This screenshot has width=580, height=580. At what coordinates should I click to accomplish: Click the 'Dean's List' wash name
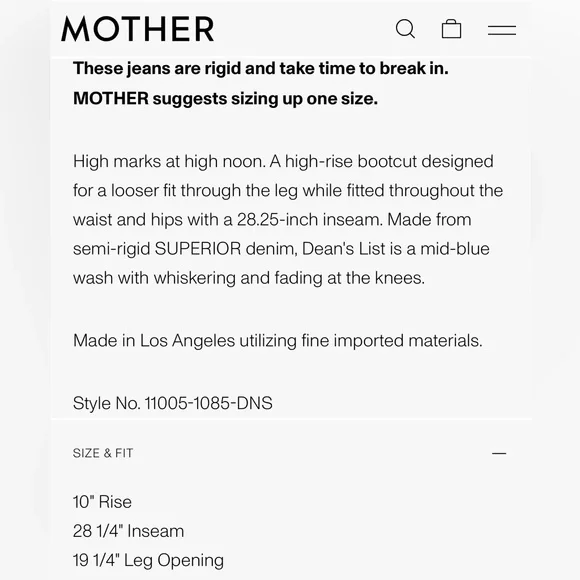click(344, 248)
